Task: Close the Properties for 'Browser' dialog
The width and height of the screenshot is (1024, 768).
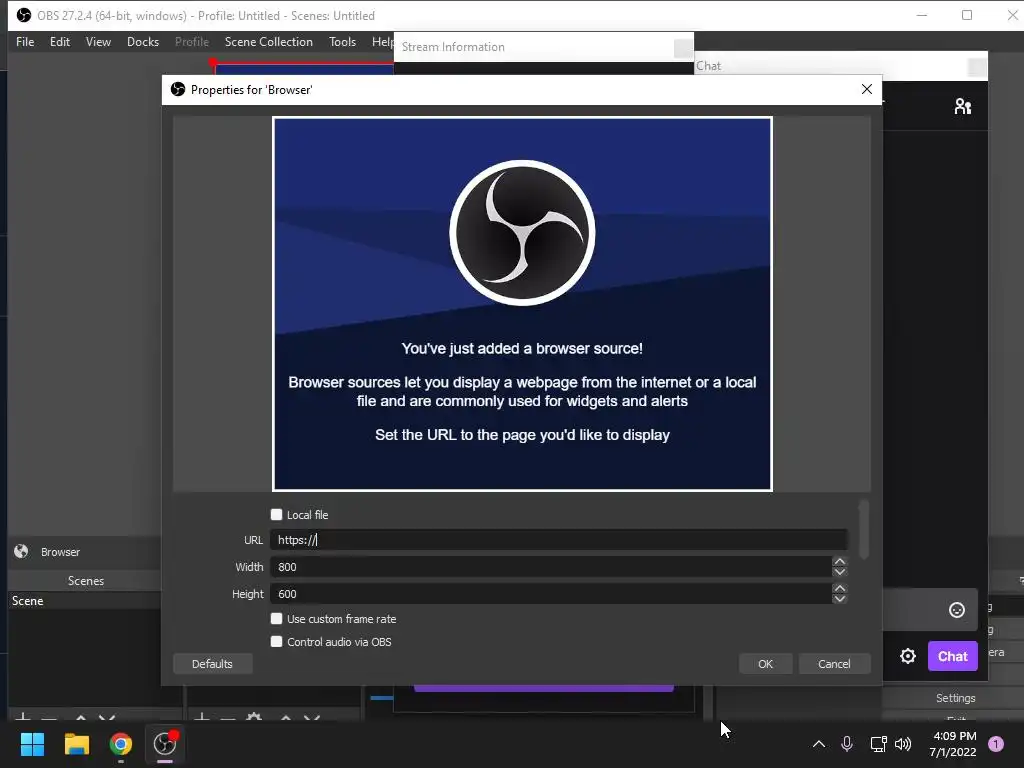Action: point(867,89)
